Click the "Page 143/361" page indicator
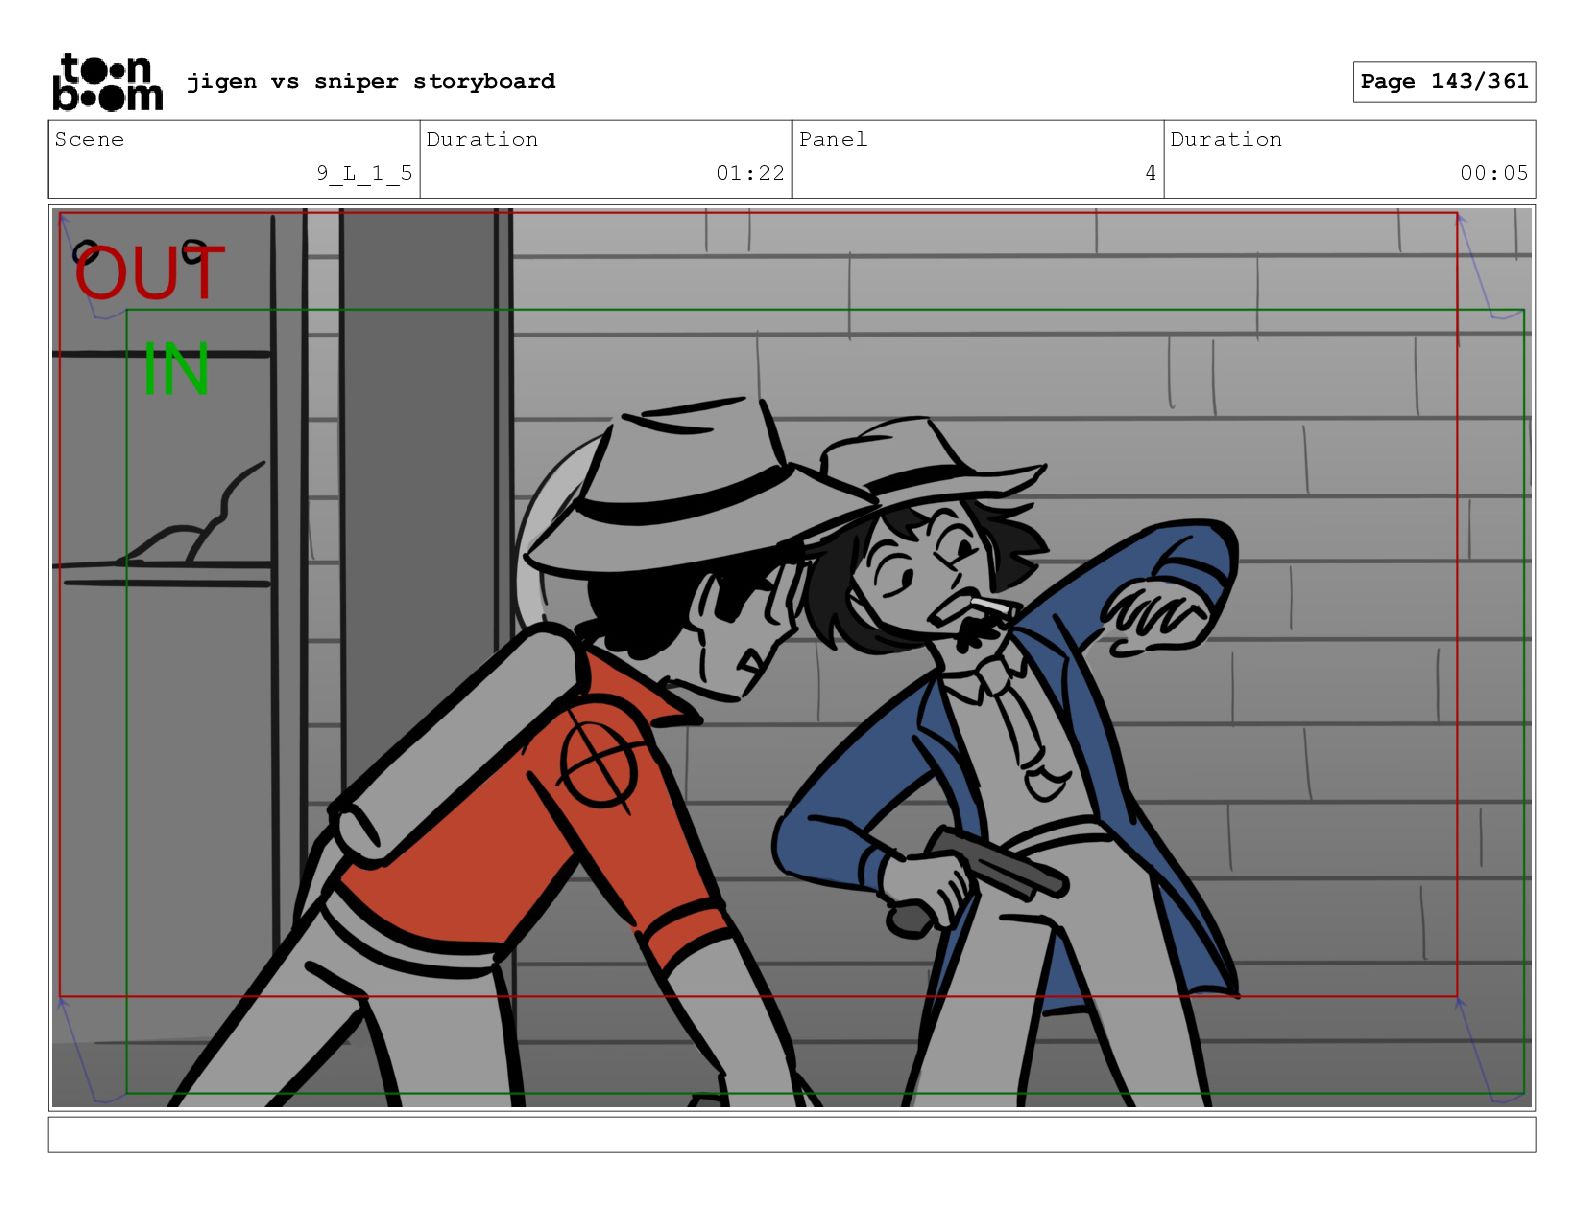Image resolution: width=1584 pixels, height=1224 pixels. (1444, 82)
